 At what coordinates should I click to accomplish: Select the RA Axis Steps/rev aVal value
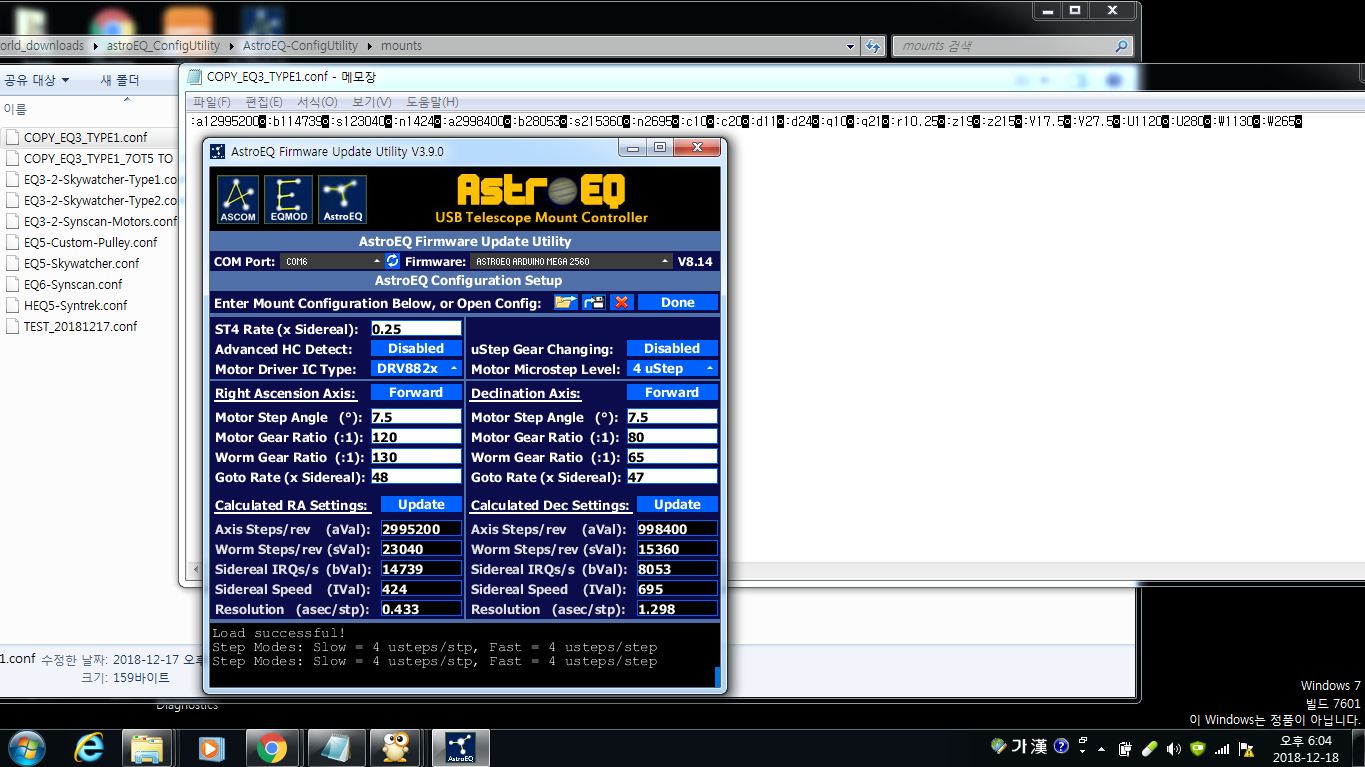421,528
